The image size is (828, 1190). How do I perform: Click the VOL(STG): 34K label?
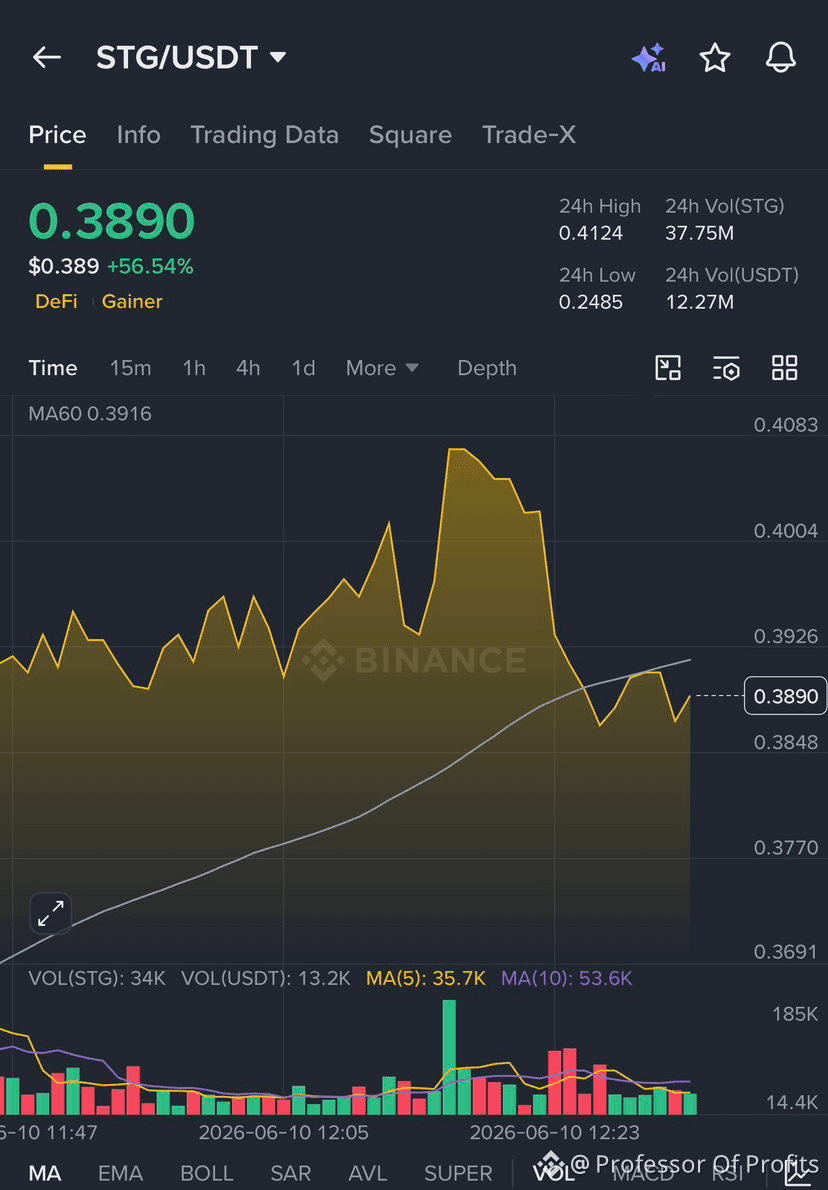(x=97, y=978)
